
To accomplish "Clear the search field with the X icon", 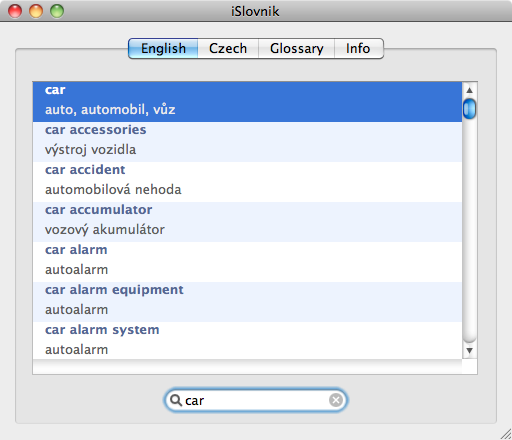I will tap(336, 400).
